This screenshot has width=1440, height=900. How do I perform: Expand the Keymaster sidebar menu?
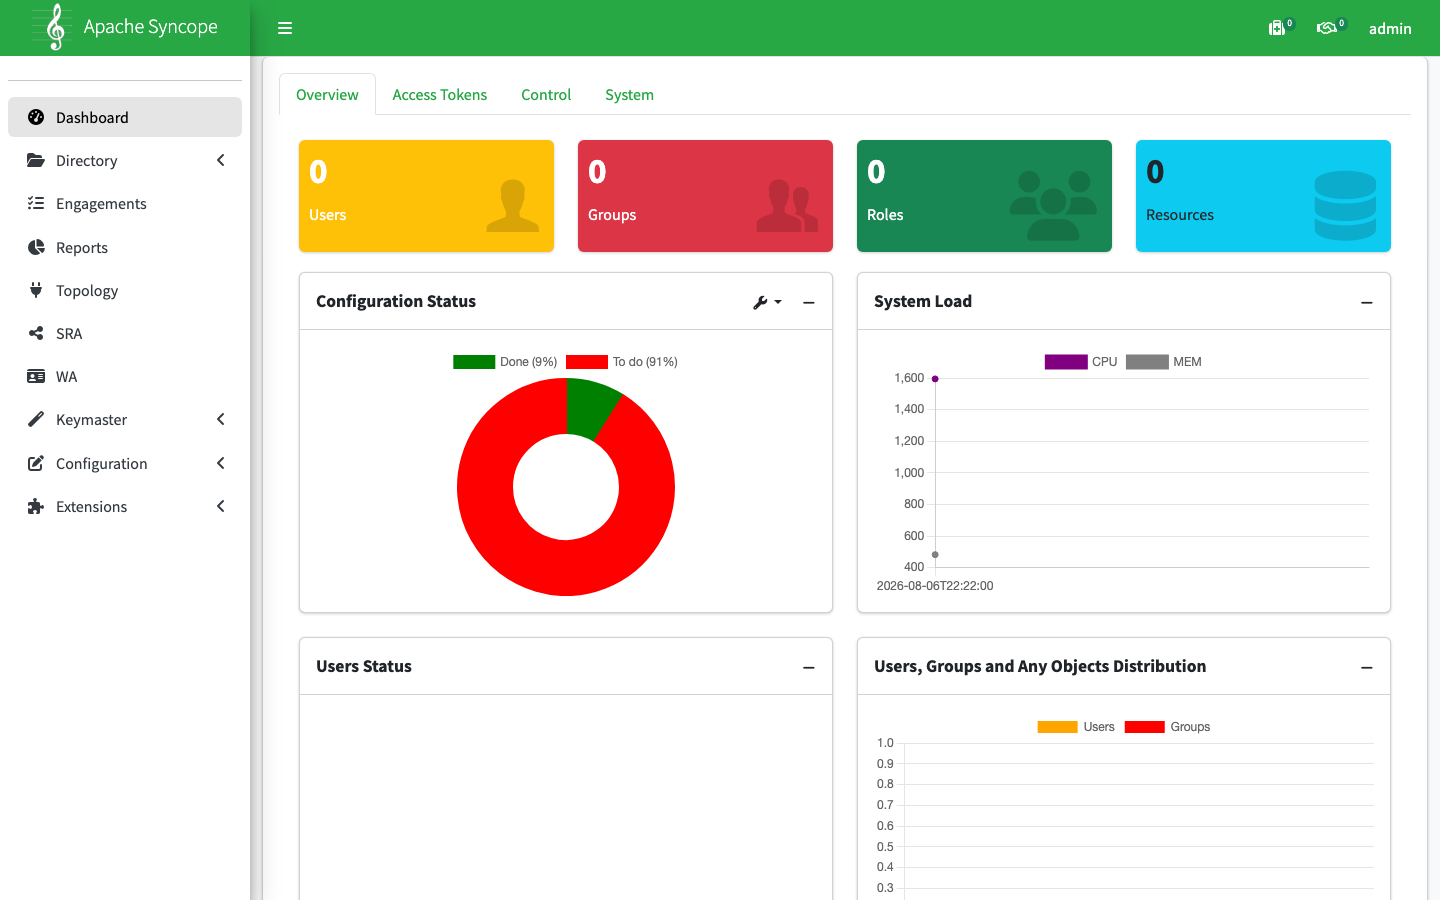click(125, 419)
